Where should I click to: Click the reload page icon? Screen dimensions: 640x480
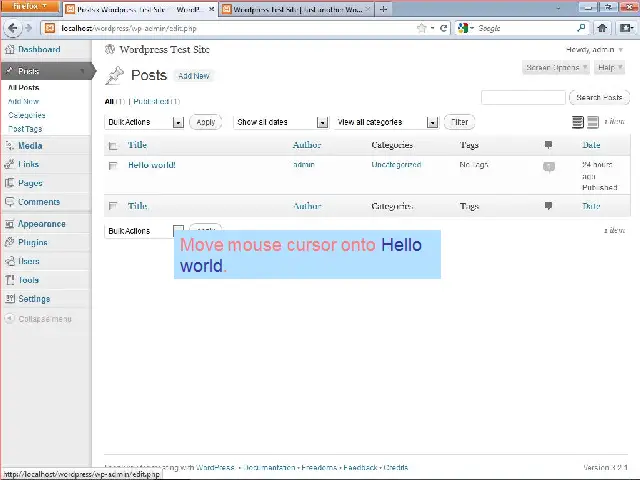443,28
